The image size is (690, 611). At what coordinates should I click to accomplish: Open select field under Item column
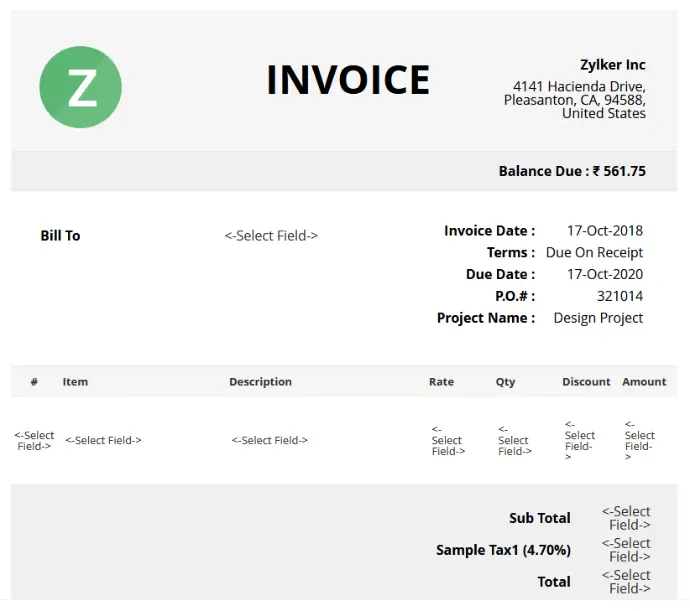(x=103, y=441)
